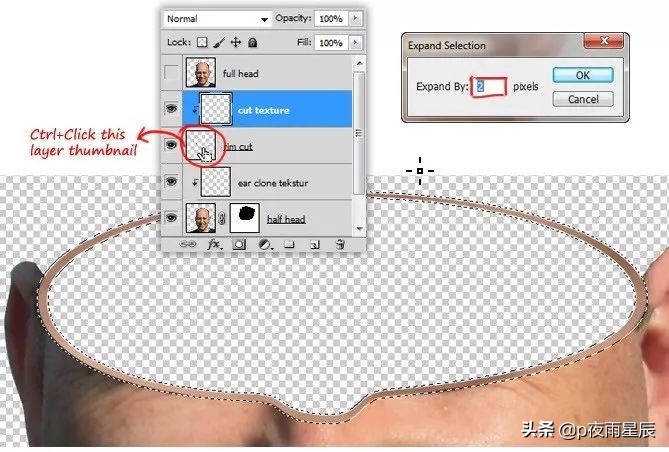Select the lock image pixels brush icon

click(219, 42)
